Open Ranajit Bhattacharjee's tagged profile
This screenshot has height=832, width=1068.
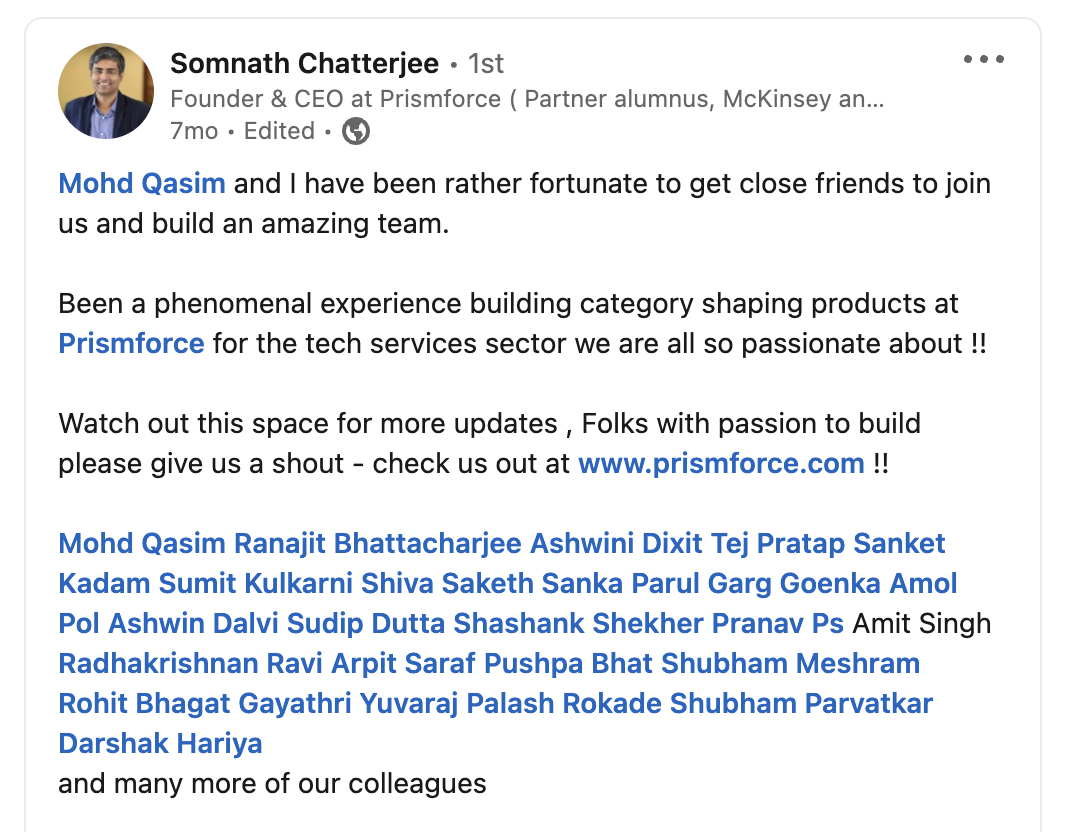tap(378, 544)
